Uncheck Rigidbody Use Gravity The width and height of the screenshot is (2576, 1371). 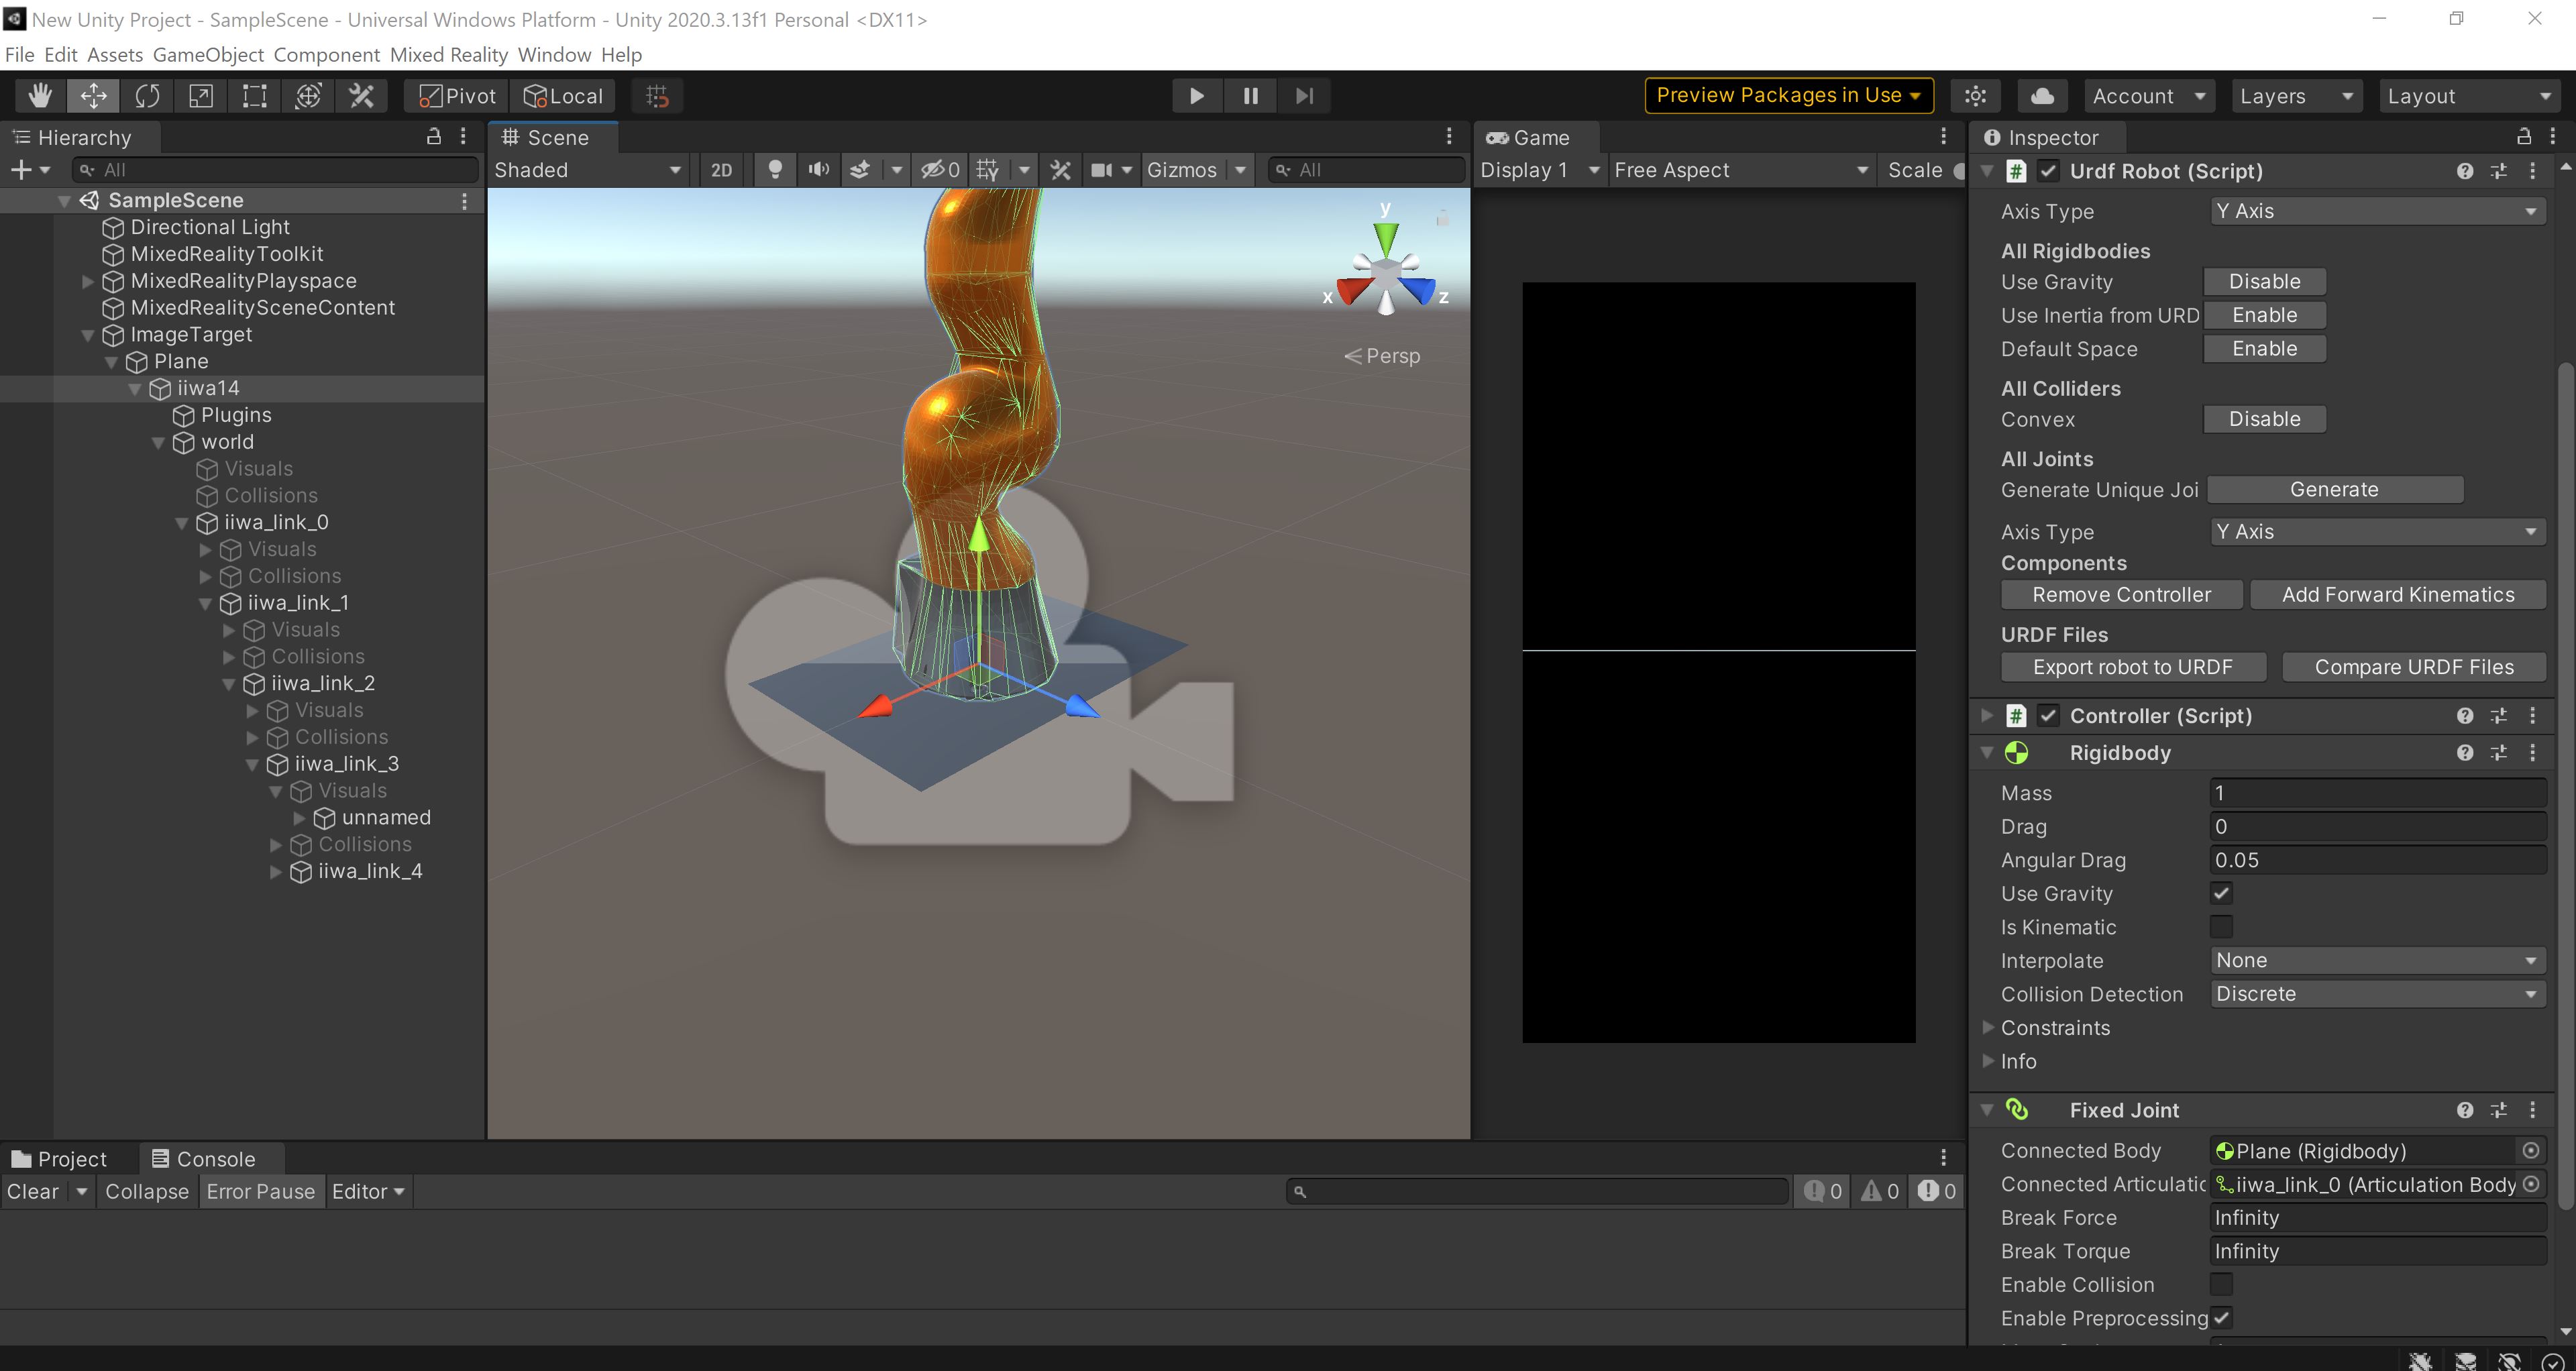point(2221,894)
